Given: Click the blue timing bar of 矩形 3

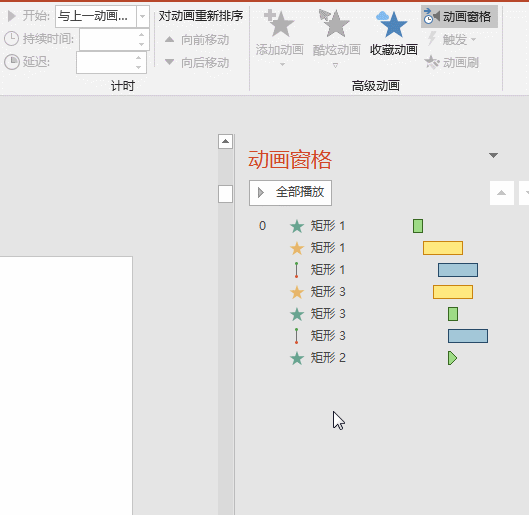Looking at the screenshot, I should (468, 336).
